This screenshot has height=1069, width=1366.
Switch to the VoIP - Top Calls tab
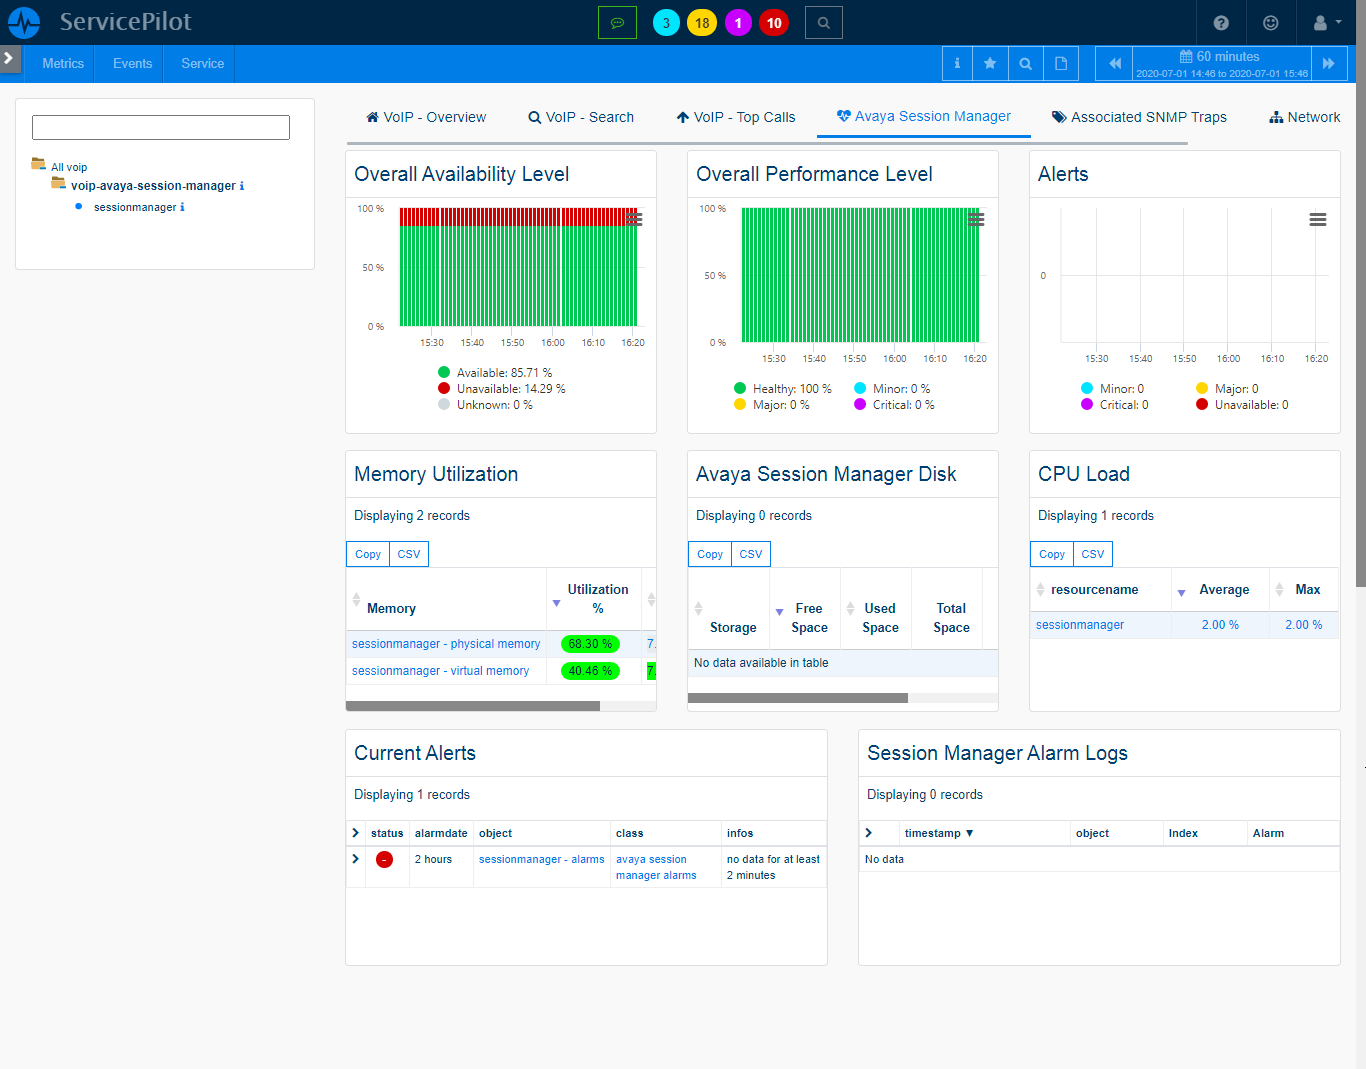click(736, 117)
